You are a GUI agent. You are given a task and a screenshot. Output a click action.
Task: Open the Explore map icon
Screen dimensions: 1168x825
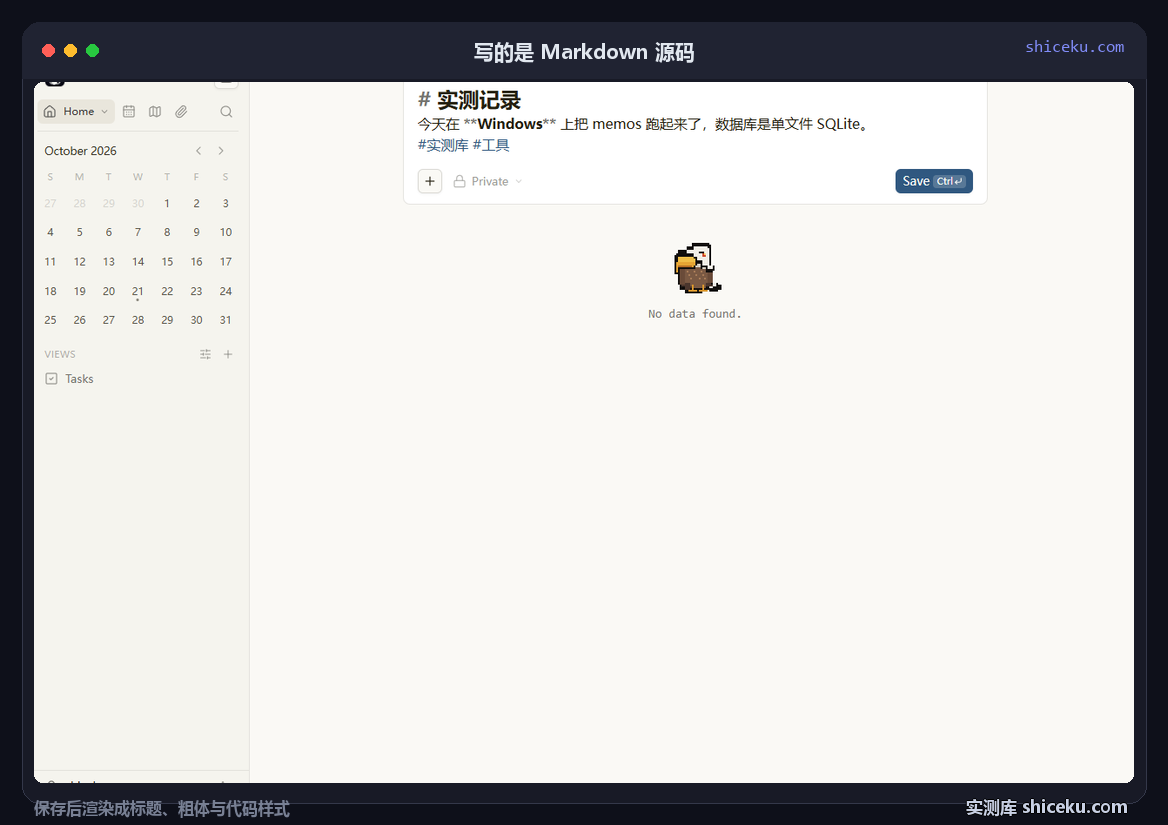coord(155,112)
